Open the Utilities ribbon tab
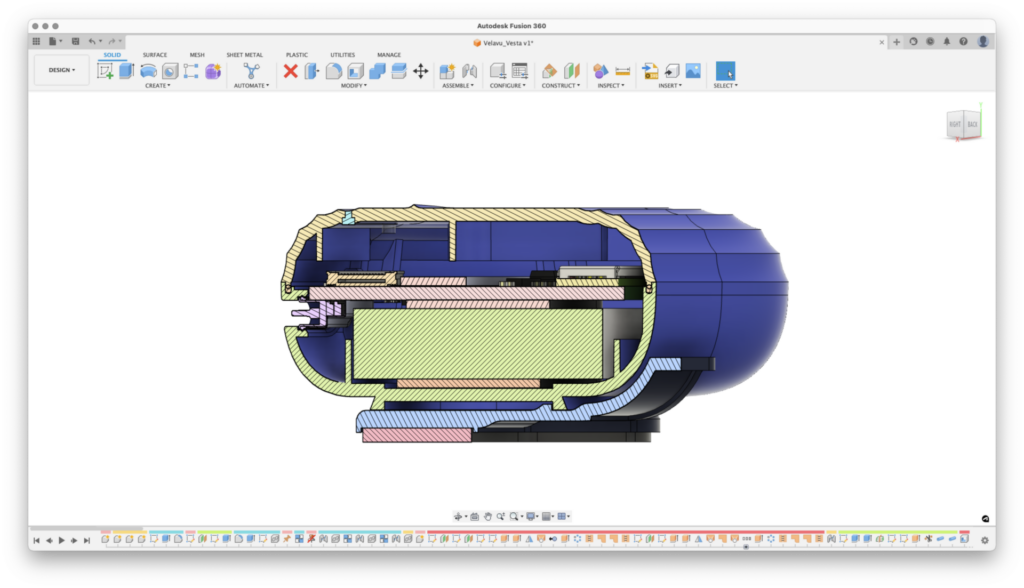 point(342,55)
